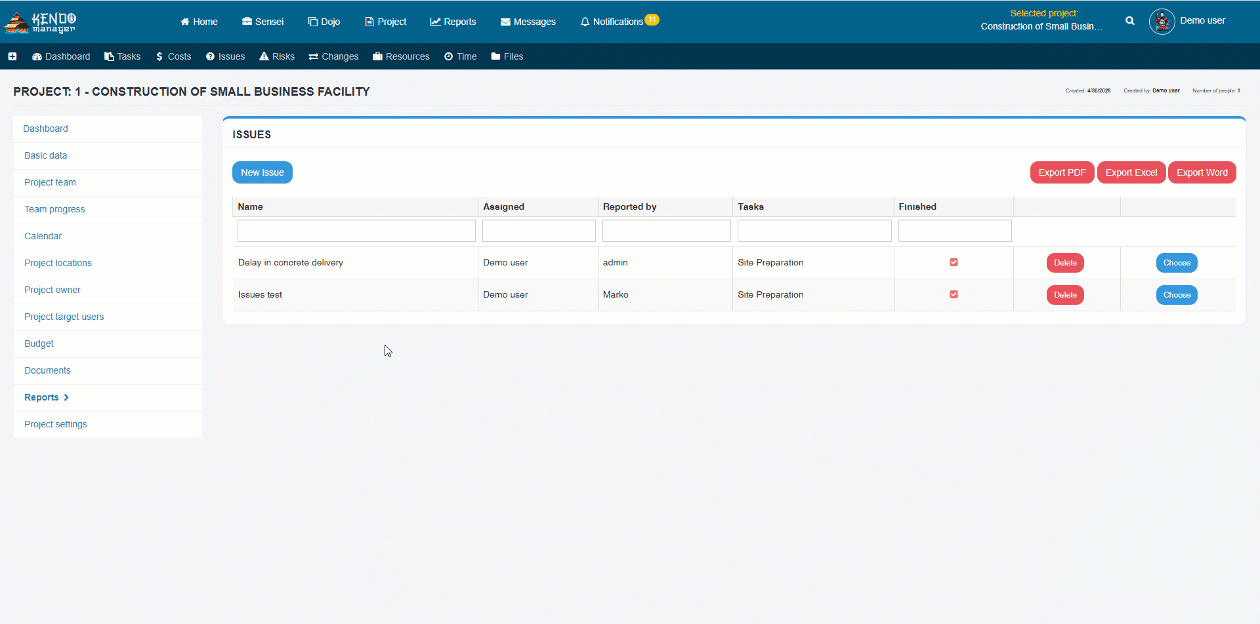Switch to the Resources tab
Viewport: 1260px width, 624px height.
pos(401,57)
